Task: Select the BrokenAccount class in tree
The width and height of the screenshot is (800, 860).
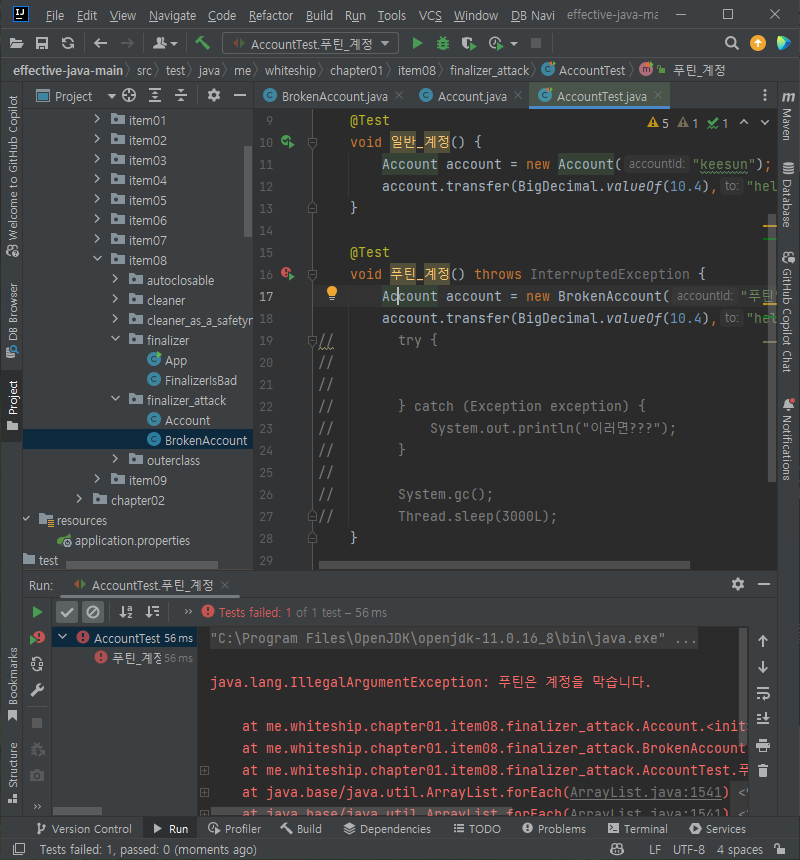Action: 206,440
